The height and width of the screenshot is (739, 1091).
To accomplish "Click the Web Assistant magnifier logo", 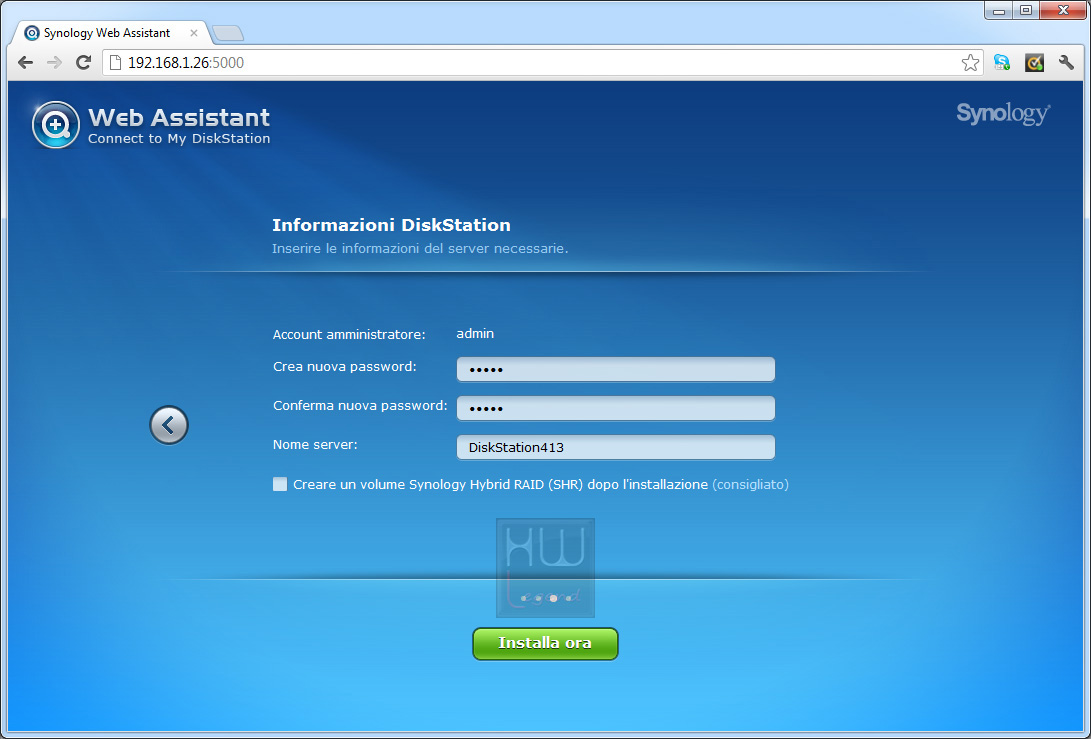I will pos(56,125).
